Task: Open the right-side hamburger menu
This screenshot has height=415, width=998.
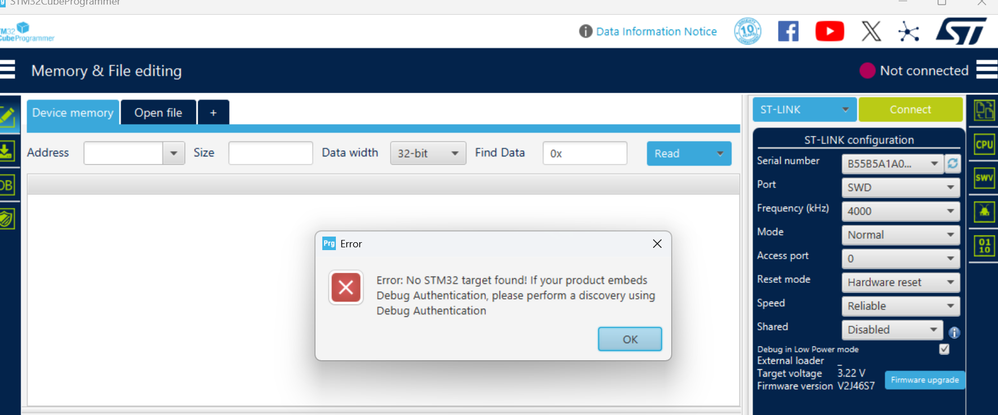Action: 986,69
